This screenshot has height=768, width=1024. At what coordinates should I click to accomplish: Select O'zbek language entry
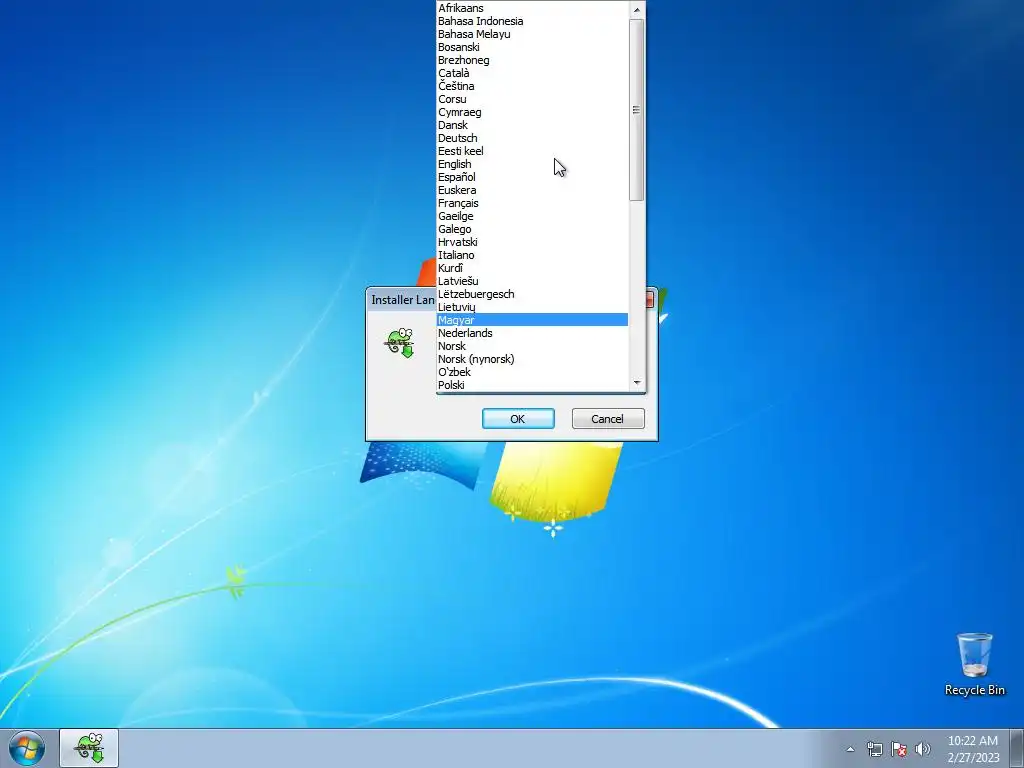(x=532, y=372)
